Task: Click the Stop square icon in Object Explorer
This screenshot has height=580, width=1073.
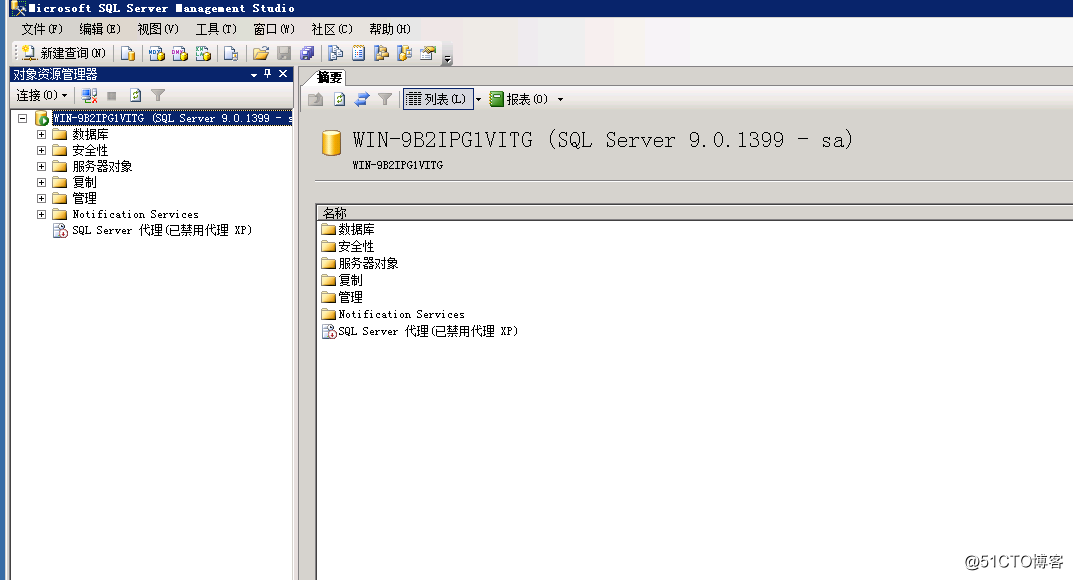Action: tap(112, 95)
